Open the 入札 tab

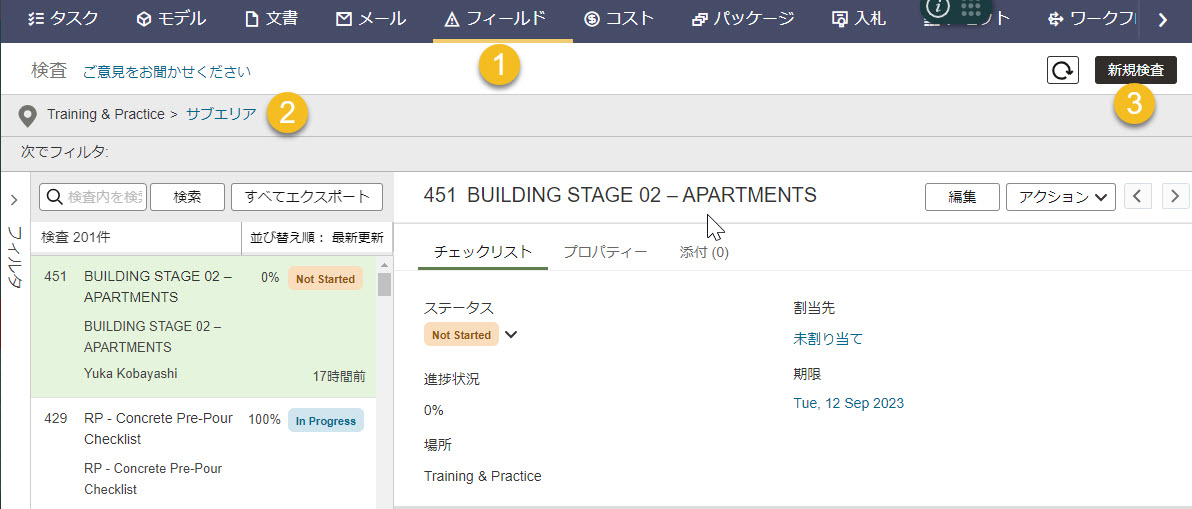(x=858, y=19)
